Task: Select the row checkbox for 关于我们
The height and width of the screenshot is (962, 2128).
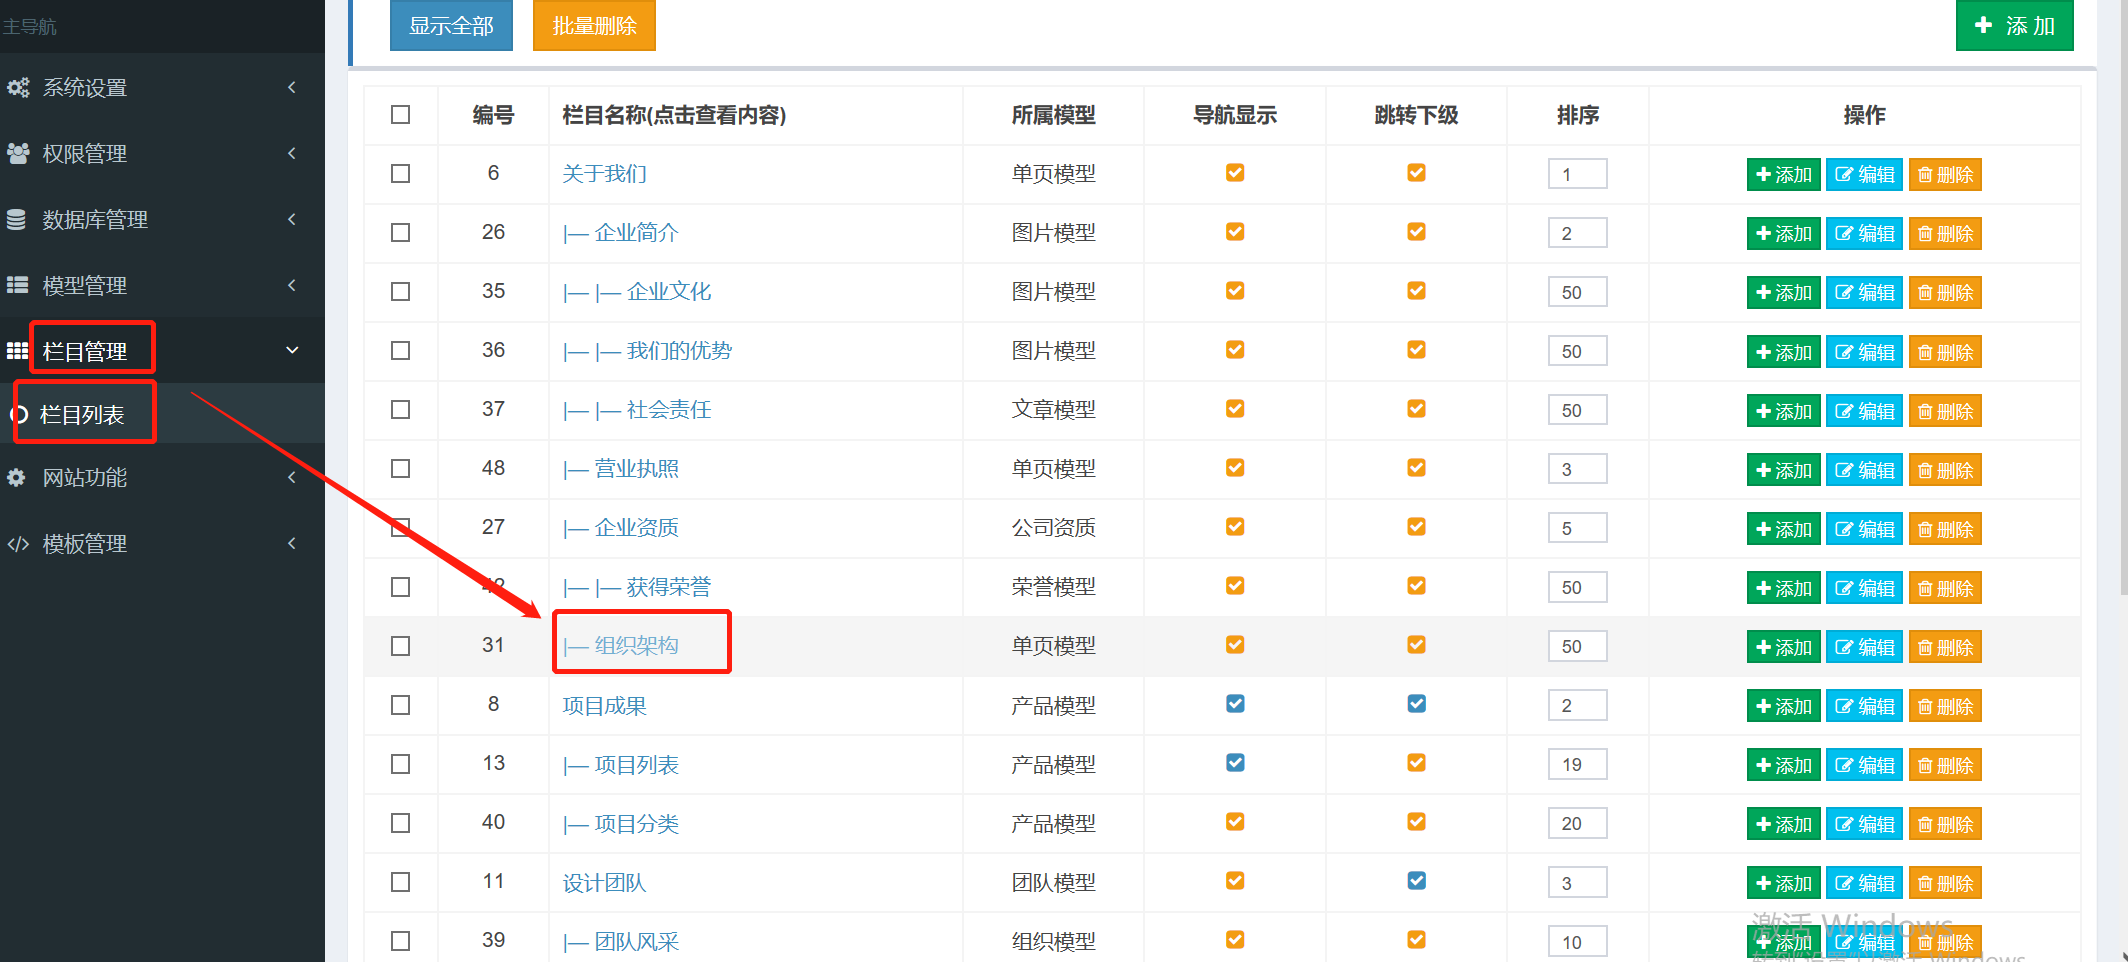Action: (x=401, y=174)
